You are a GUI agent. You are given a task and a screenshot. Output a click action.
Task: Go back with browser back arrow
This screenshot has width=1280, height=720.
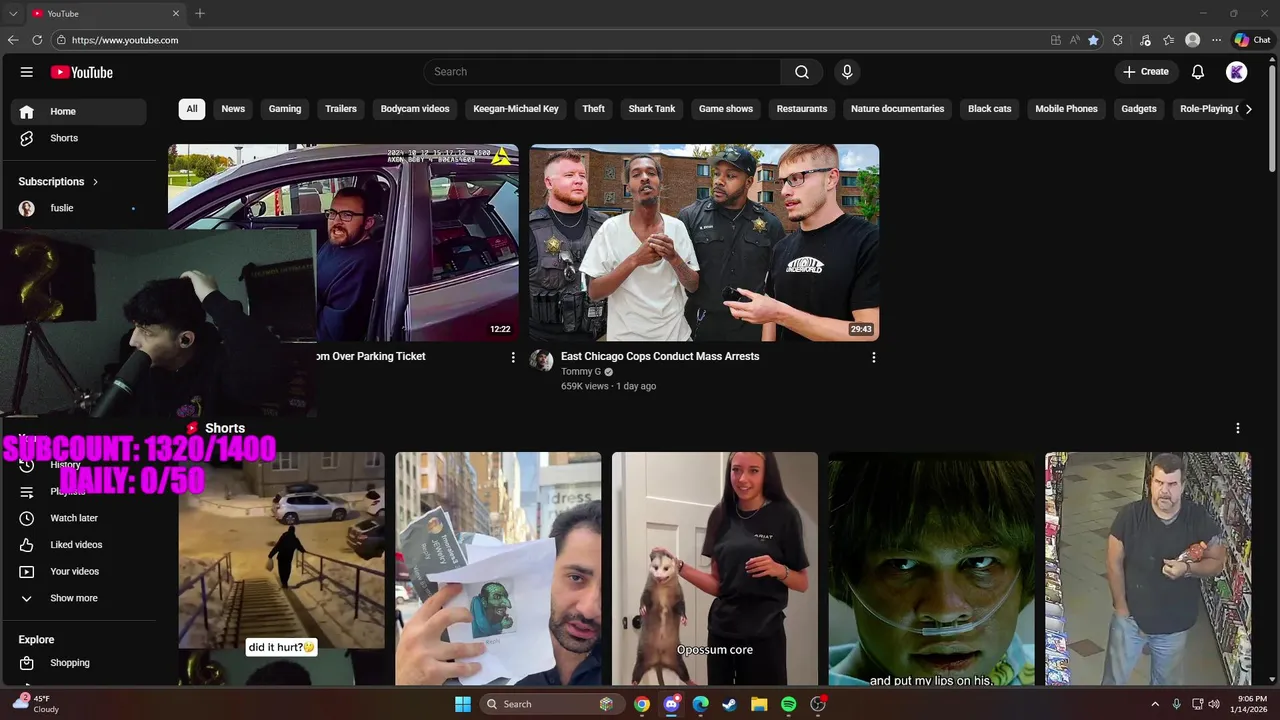13,40
